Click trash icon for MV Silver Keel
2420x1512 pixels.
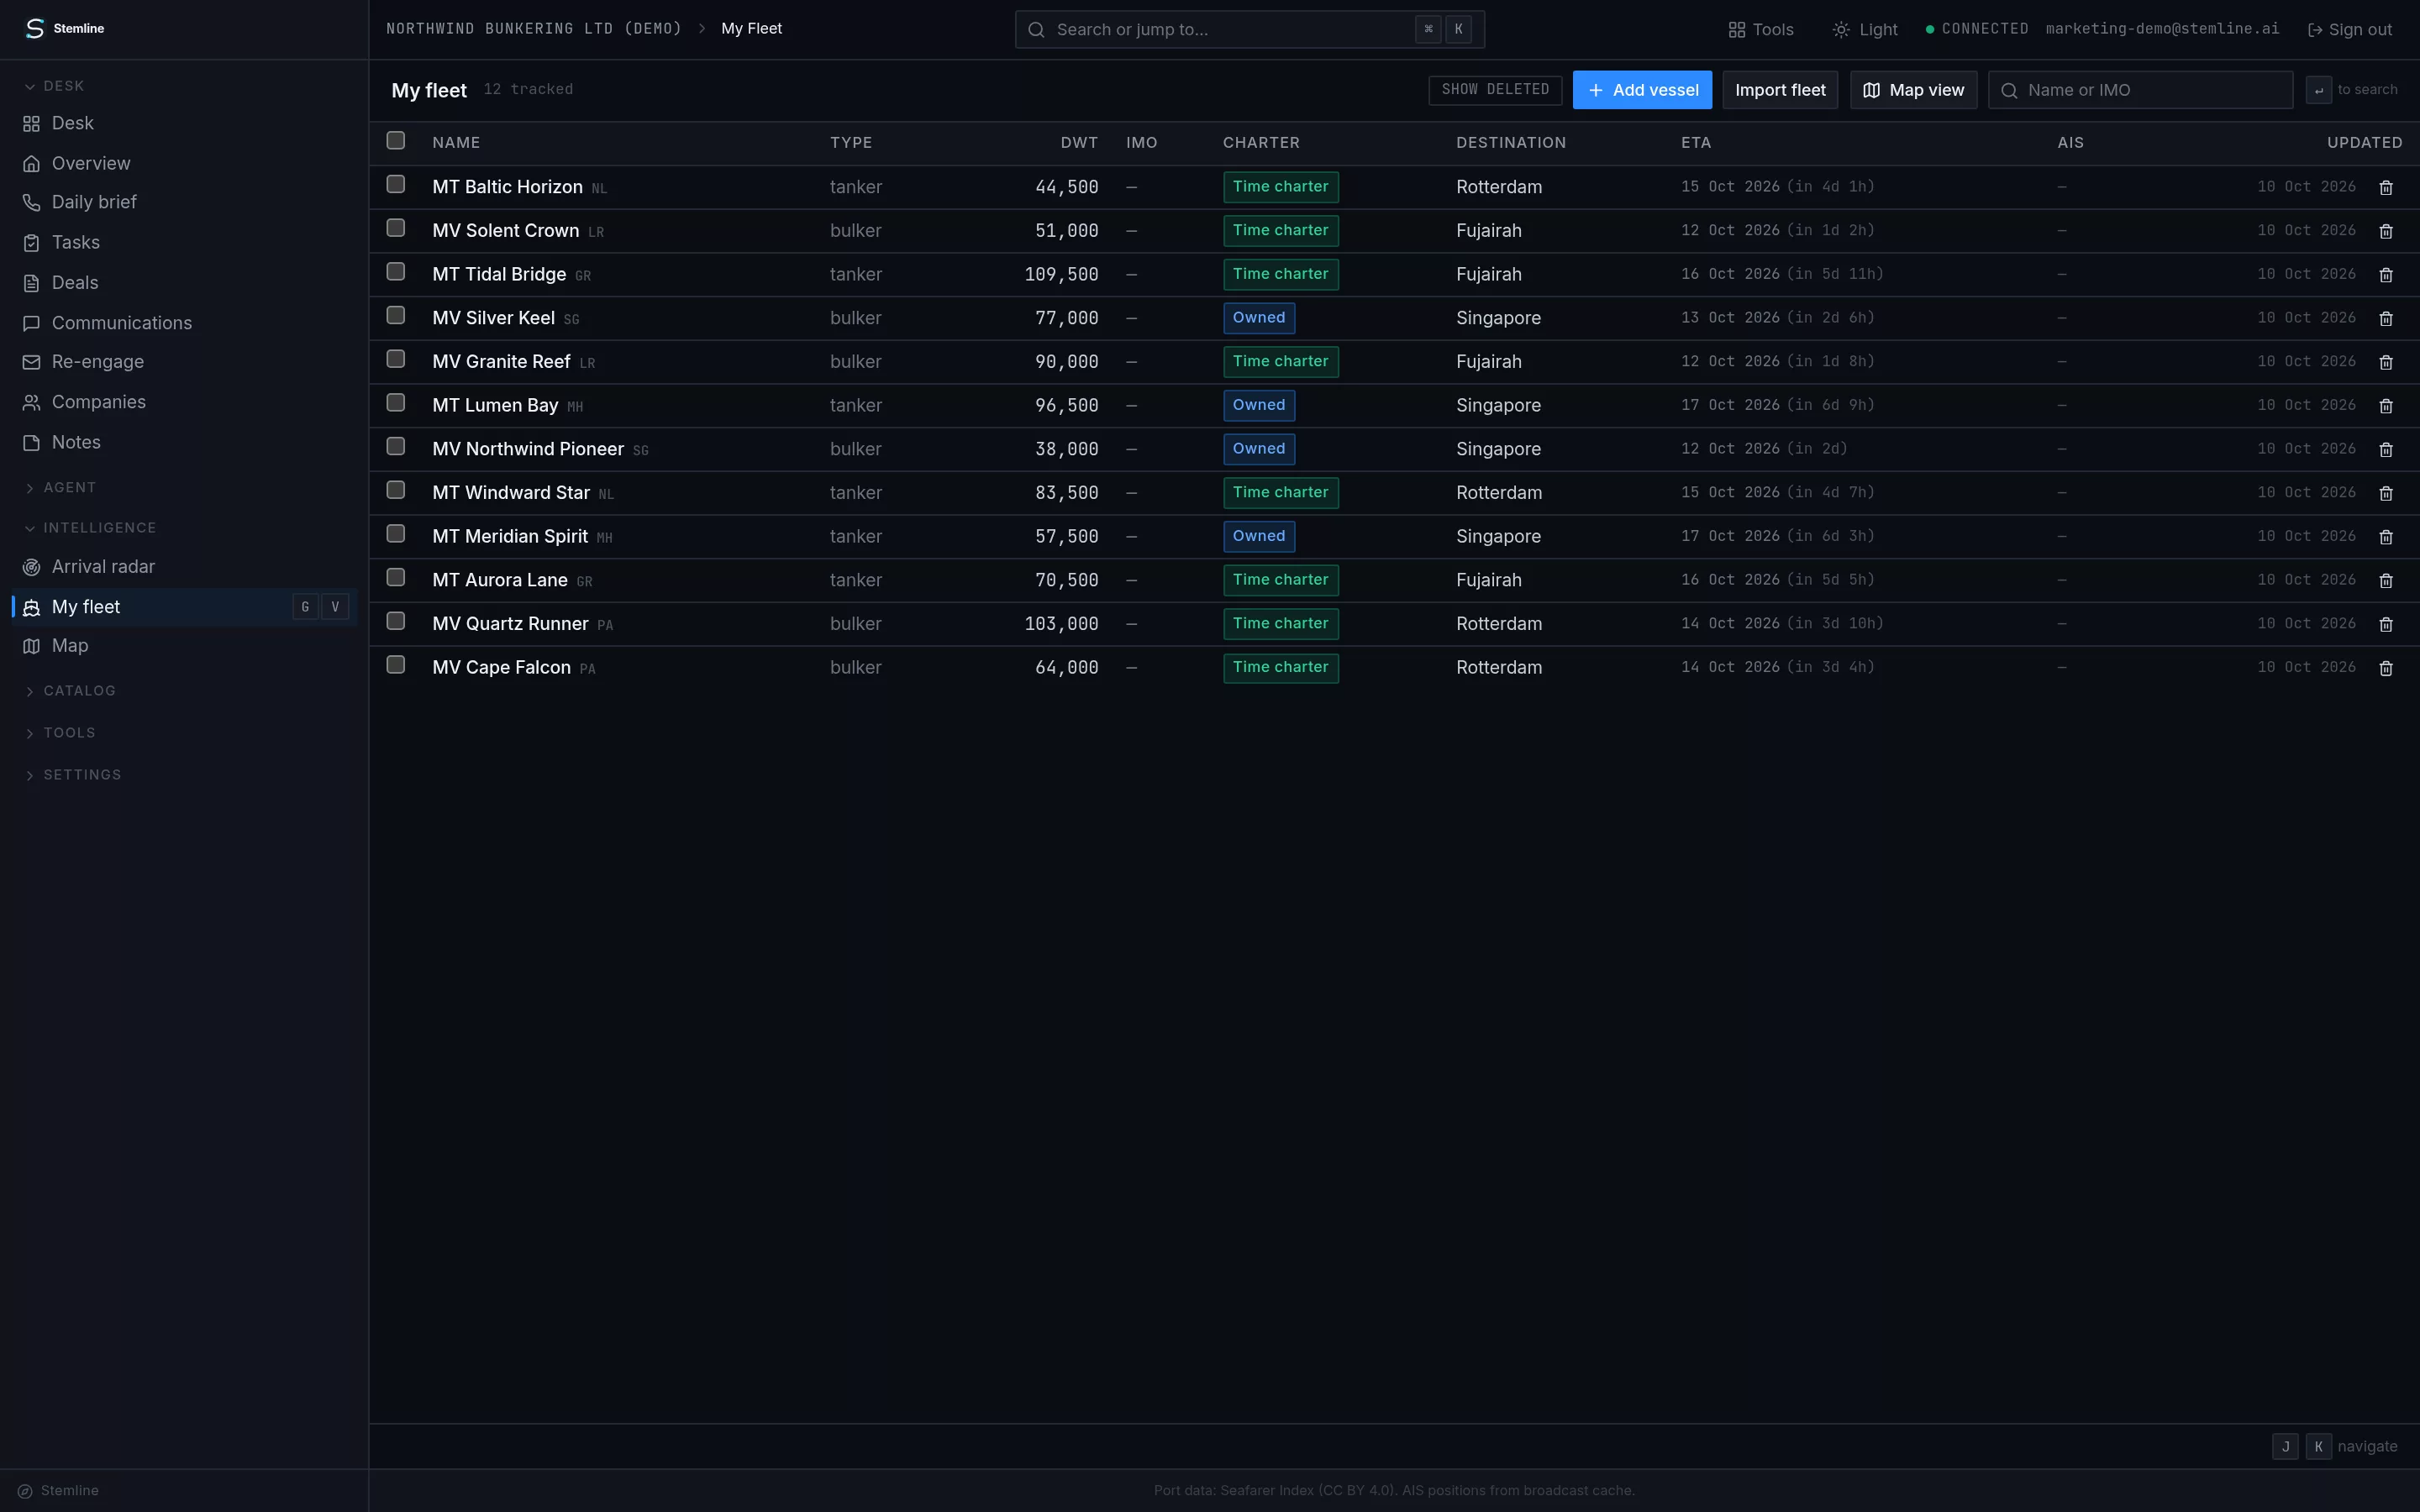[2385, 319]
